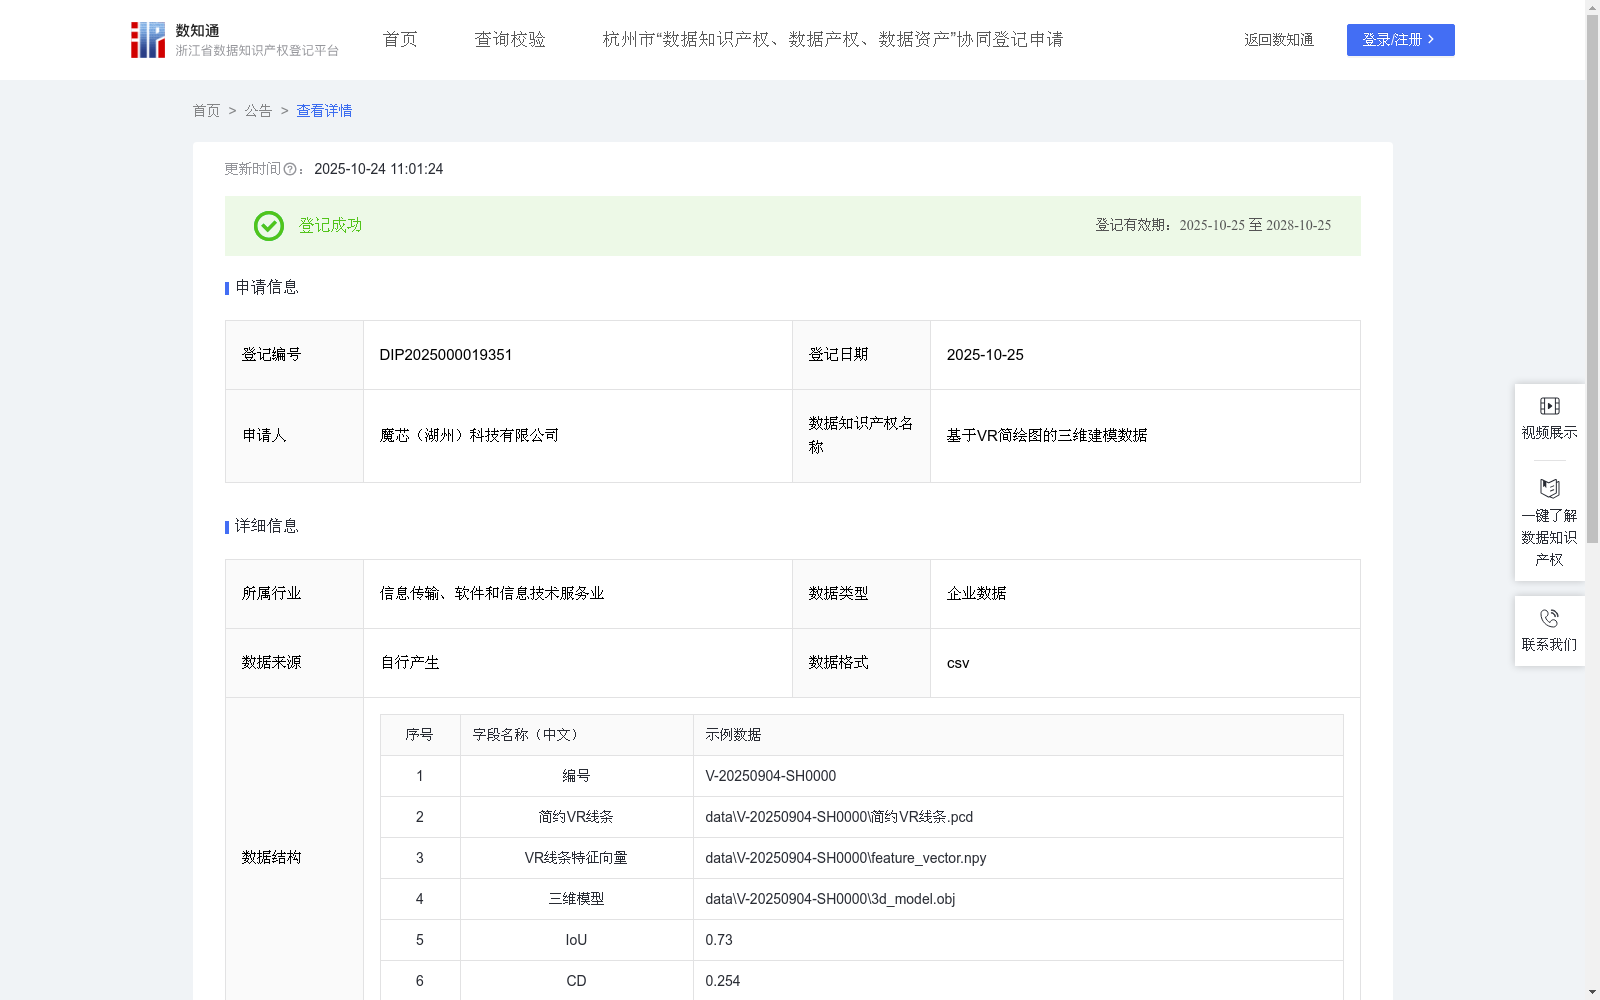Click the green success checkmark icon
1600x1000 pixels.
pyautogui.click(x=267, y=226)
